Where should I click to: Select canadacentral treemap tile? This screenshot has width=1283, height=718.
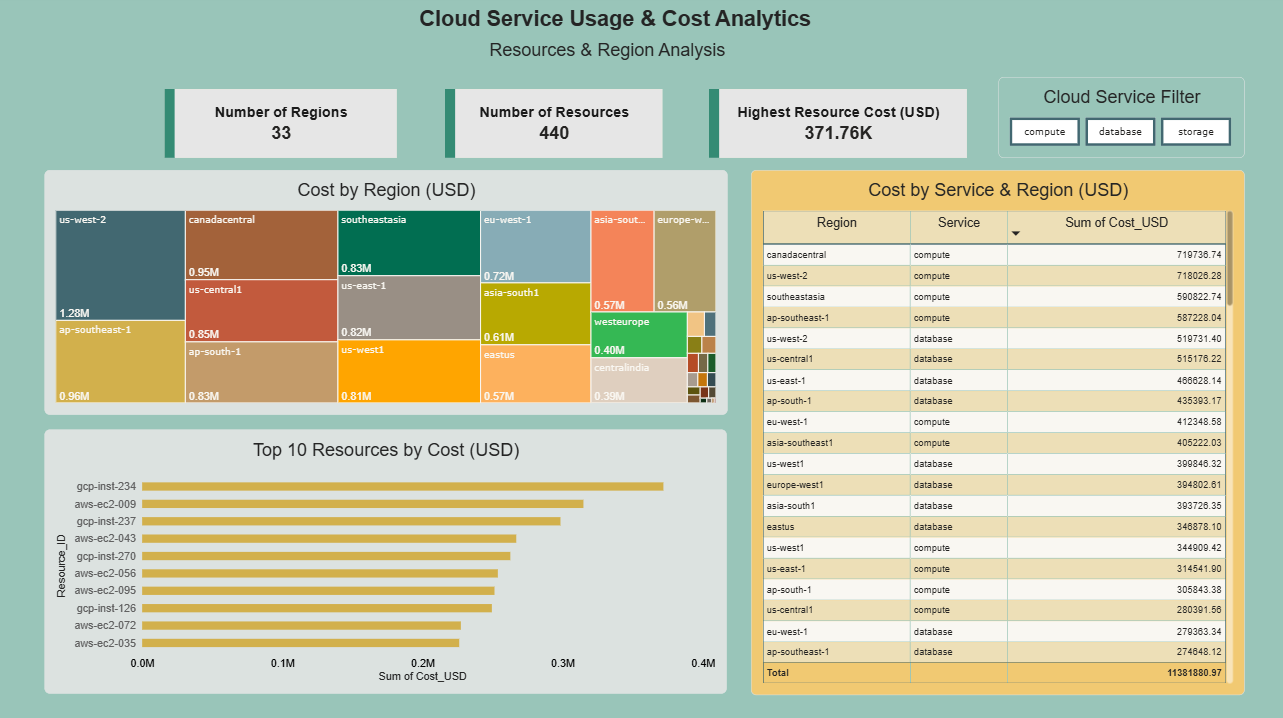tap(261, 245)
